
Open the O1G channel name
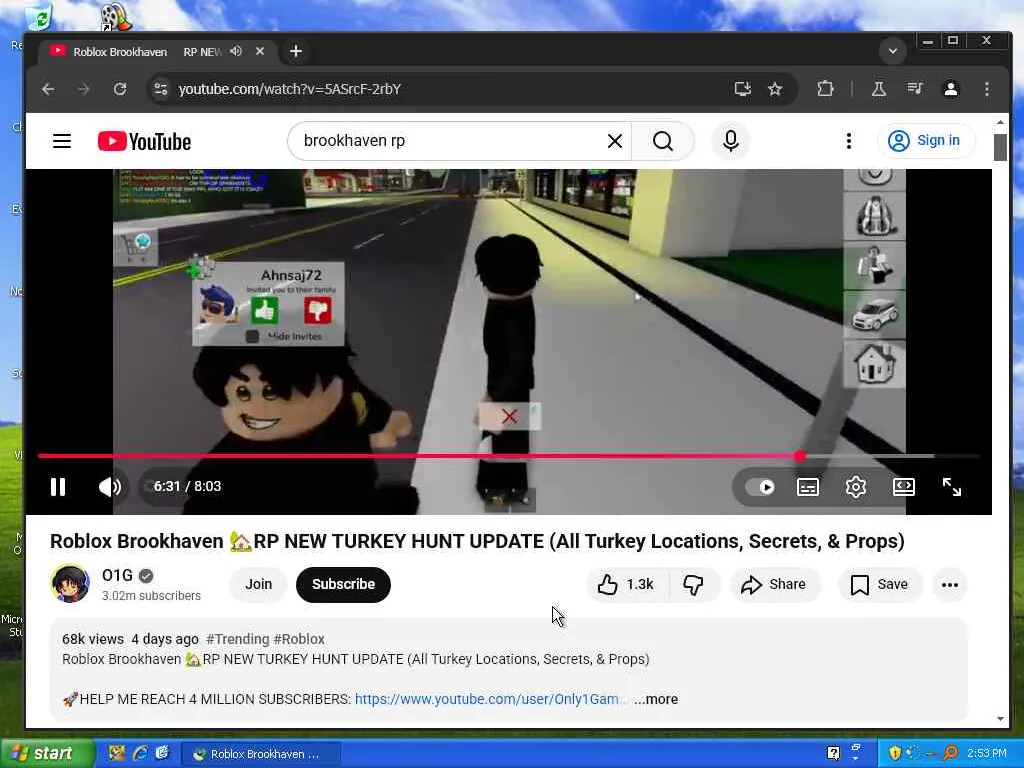click(x=118, y=575)
